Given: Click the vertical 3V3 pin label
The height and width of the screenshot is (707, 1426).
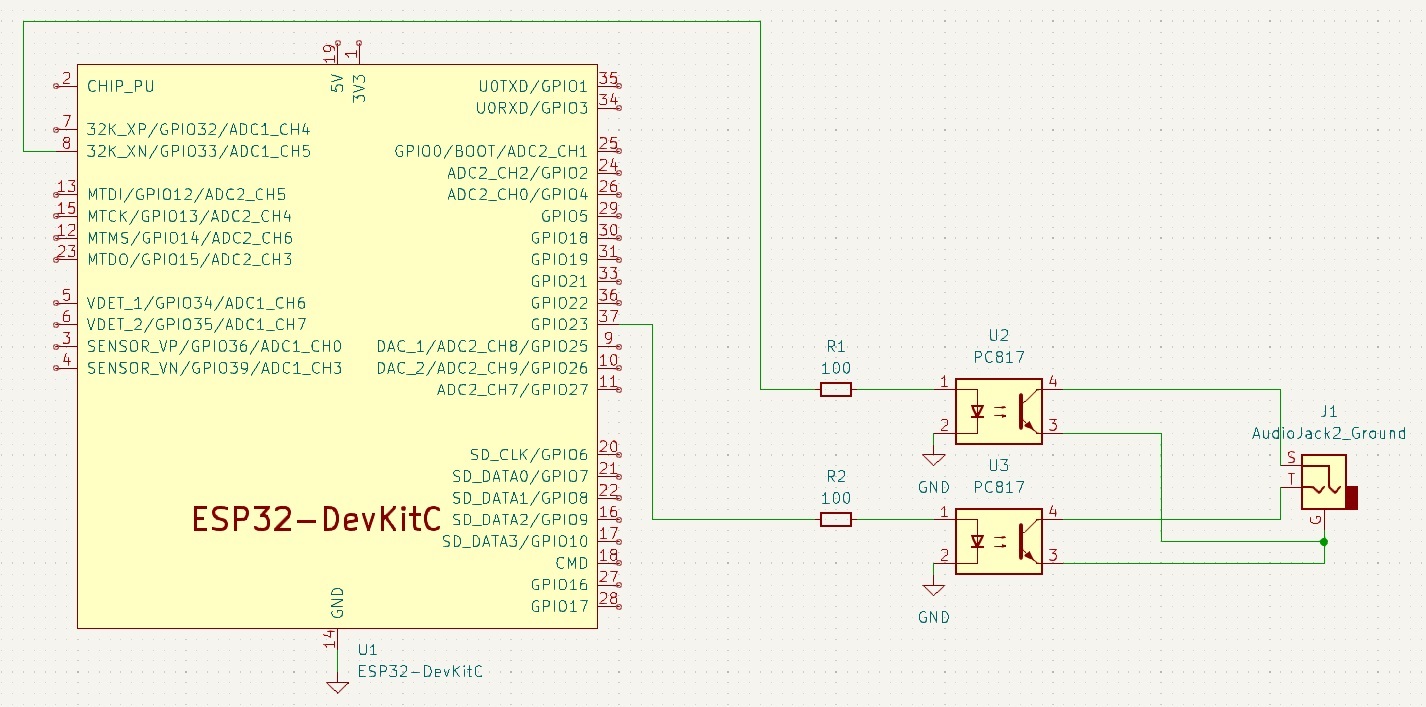Looking at the screenshot, I should 360,88.
